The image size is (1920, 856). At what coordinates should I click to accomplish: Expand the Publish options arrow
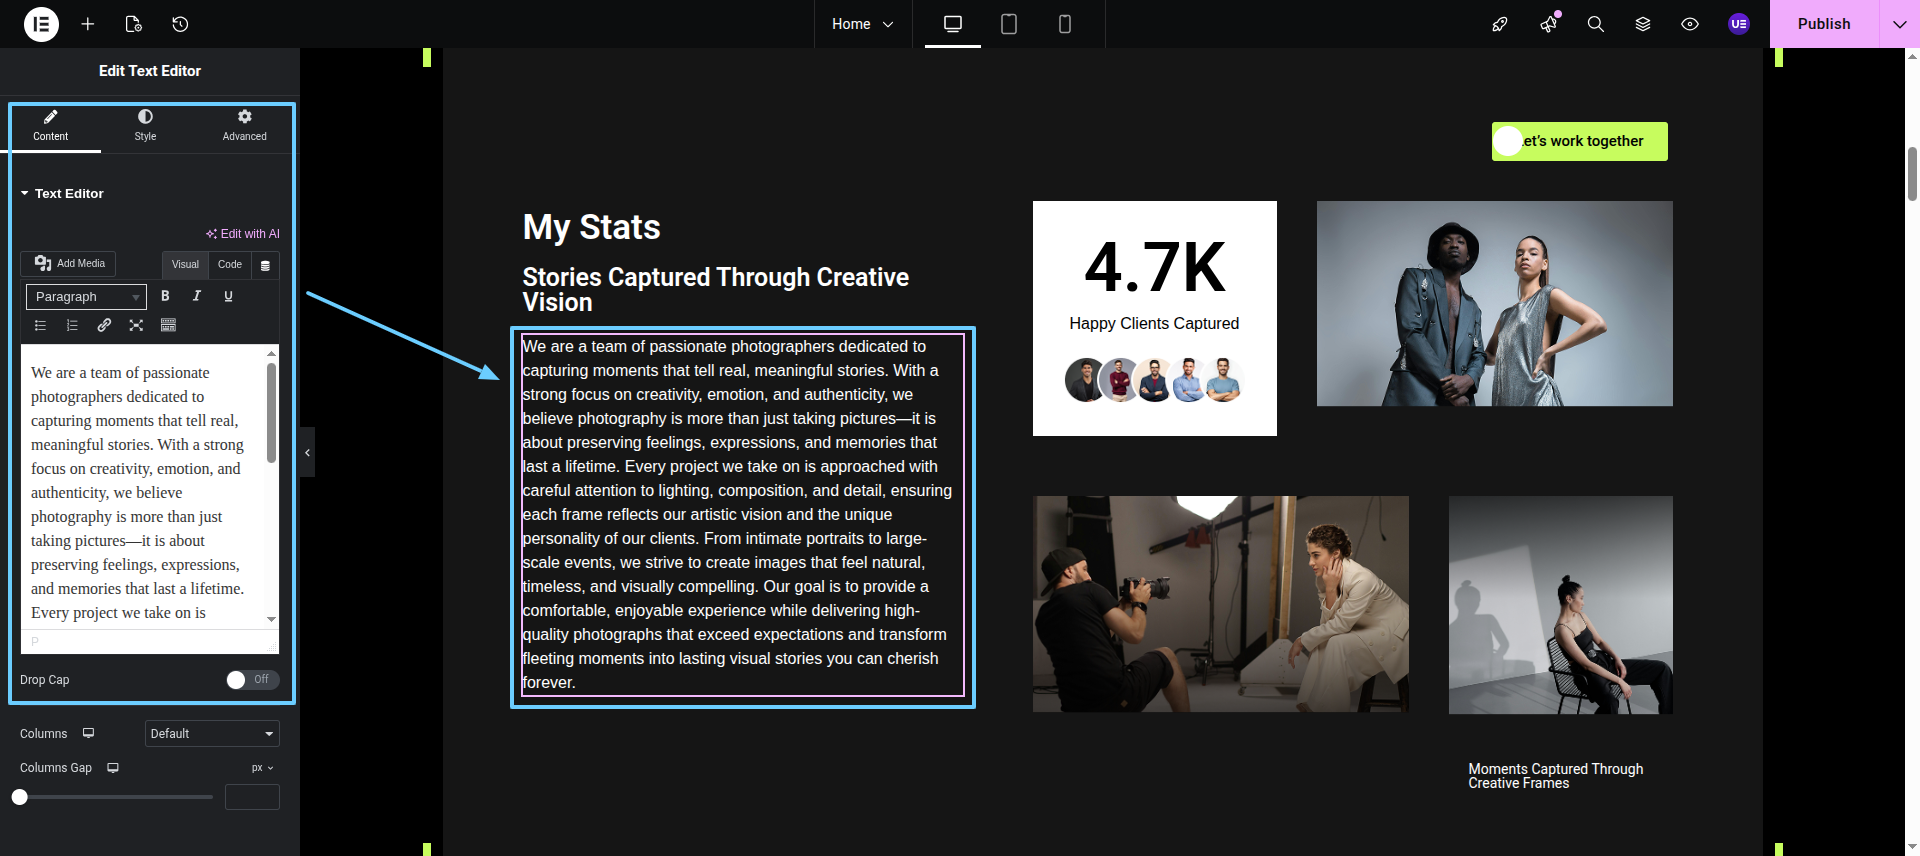click(x=1899, y=24)
